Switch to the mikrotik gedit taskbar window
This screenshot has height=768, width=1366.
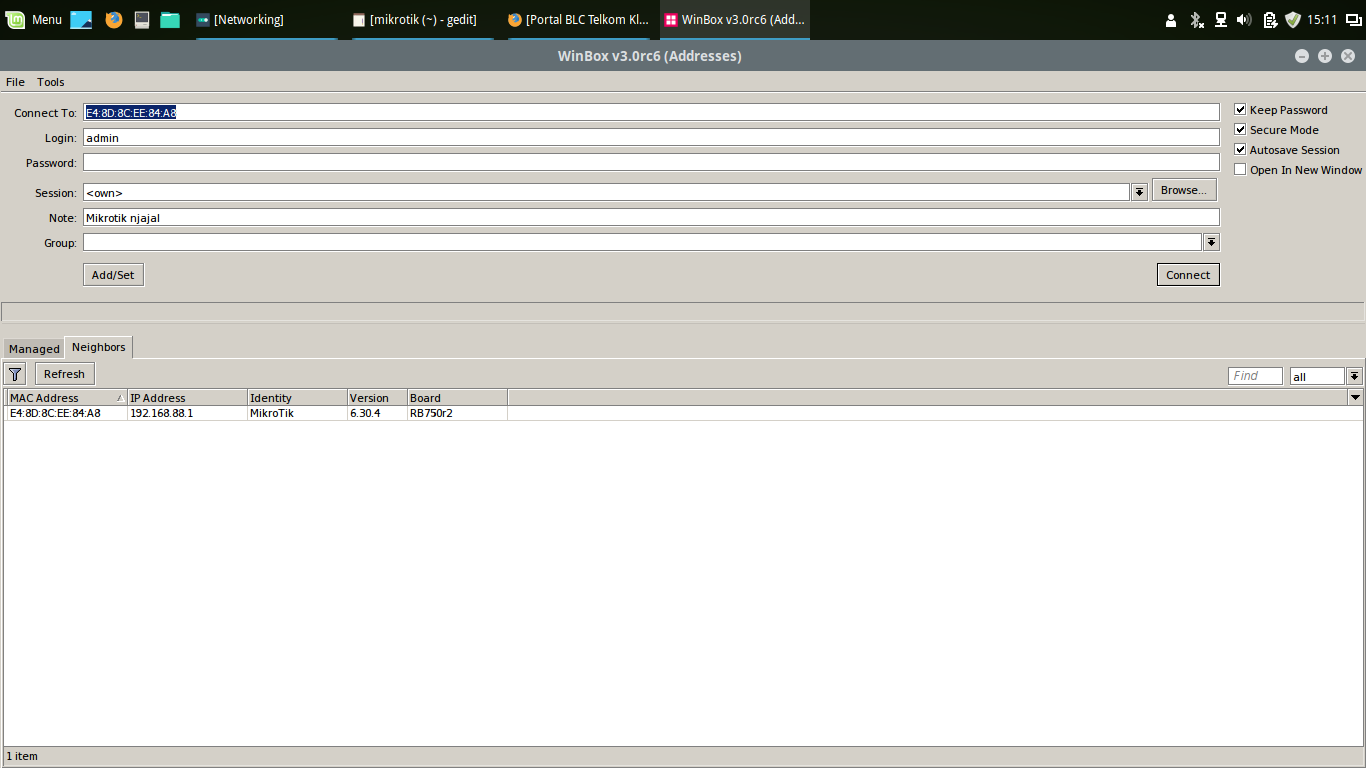421,19
